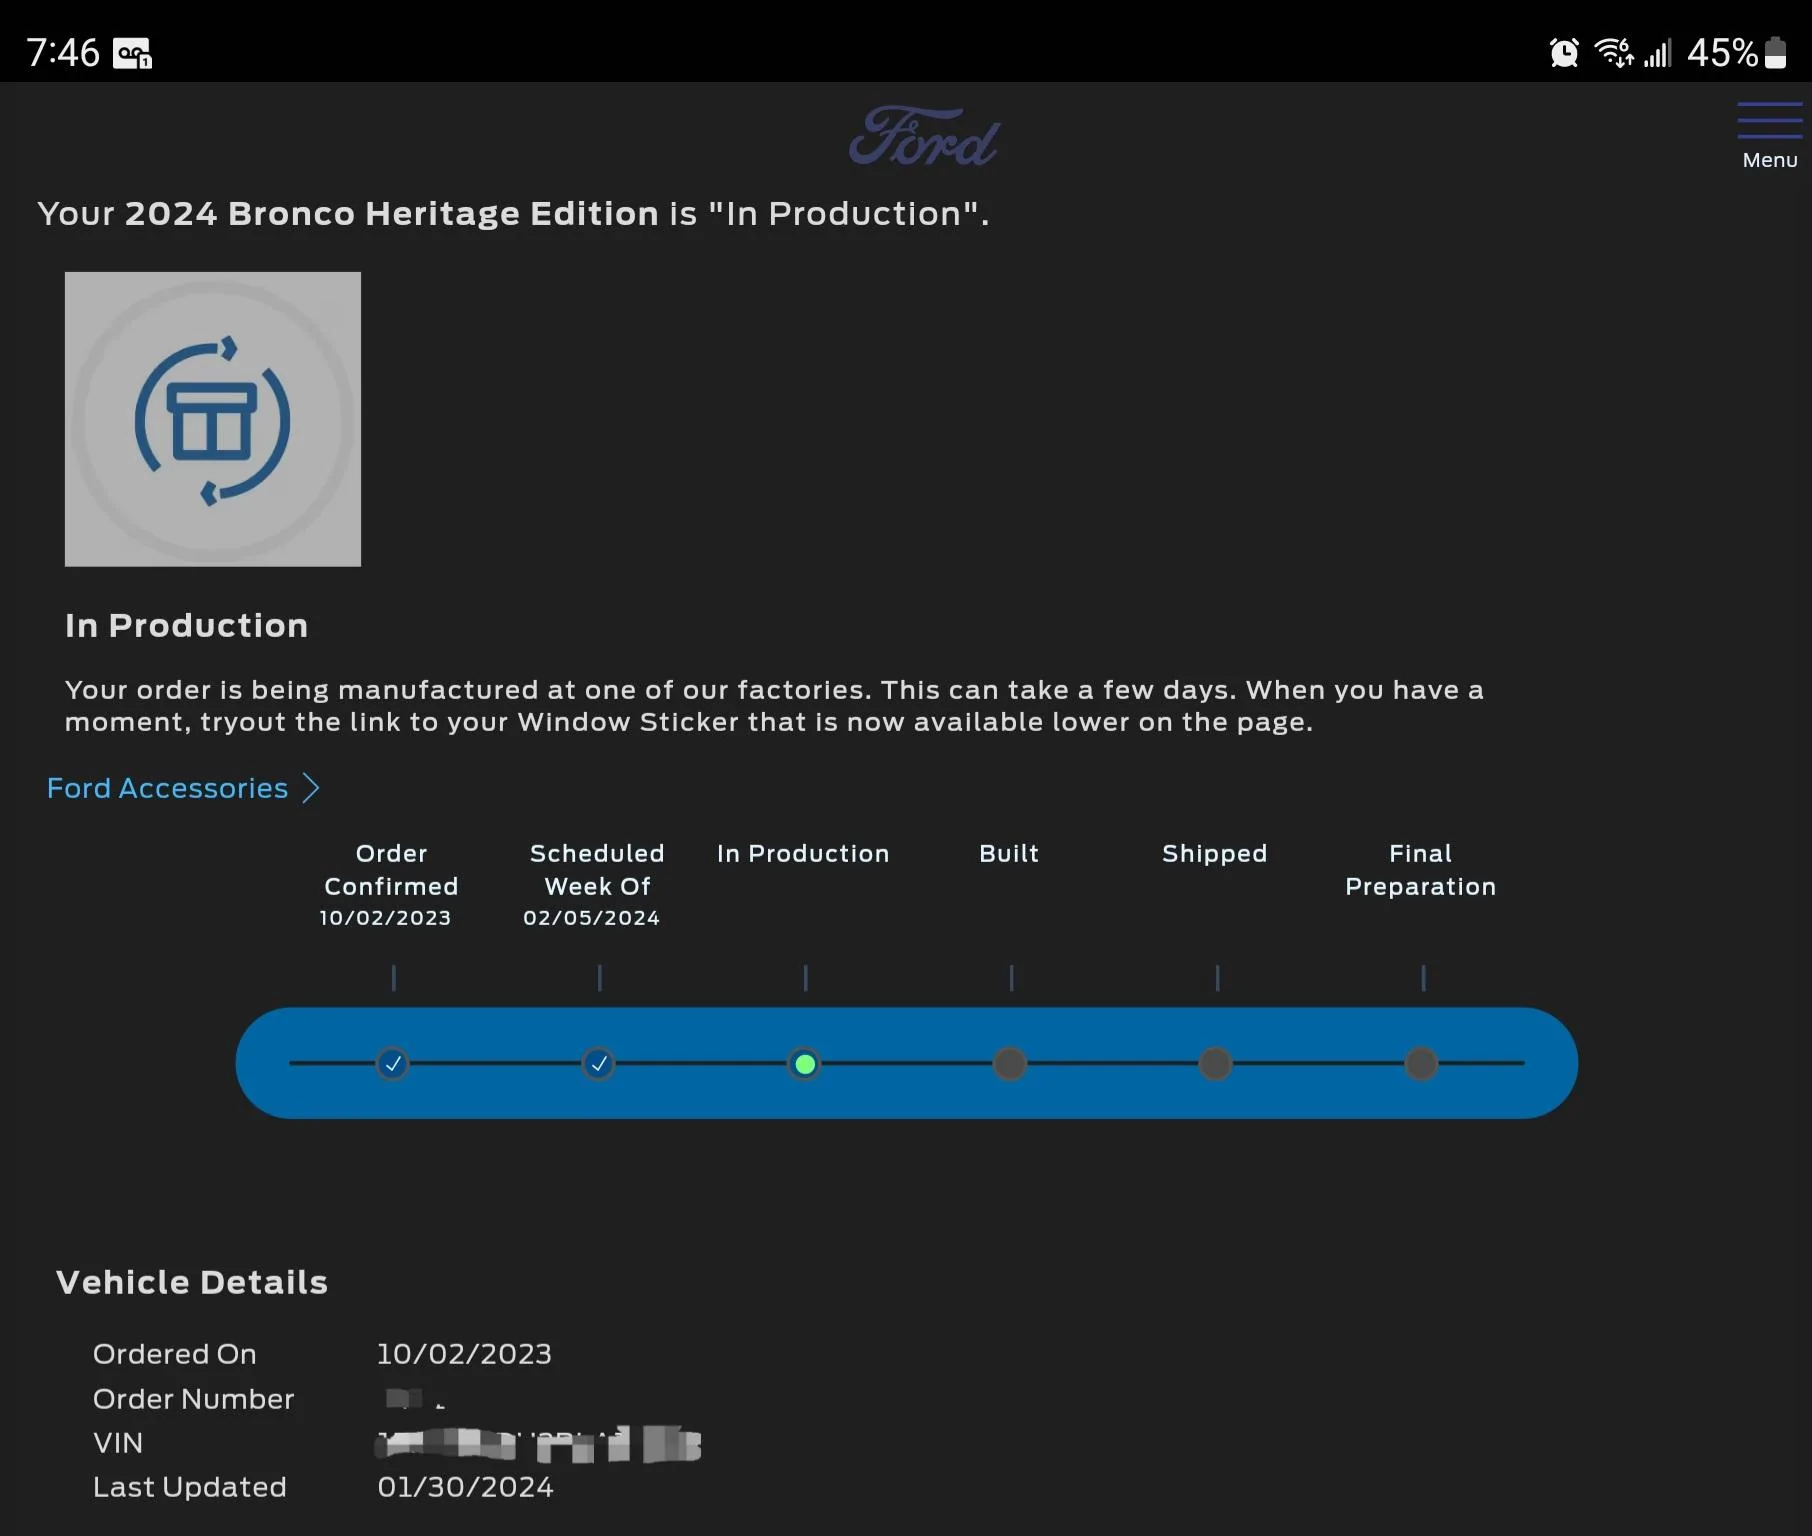Tap the Vehicle Details heading

[192, 1282]
